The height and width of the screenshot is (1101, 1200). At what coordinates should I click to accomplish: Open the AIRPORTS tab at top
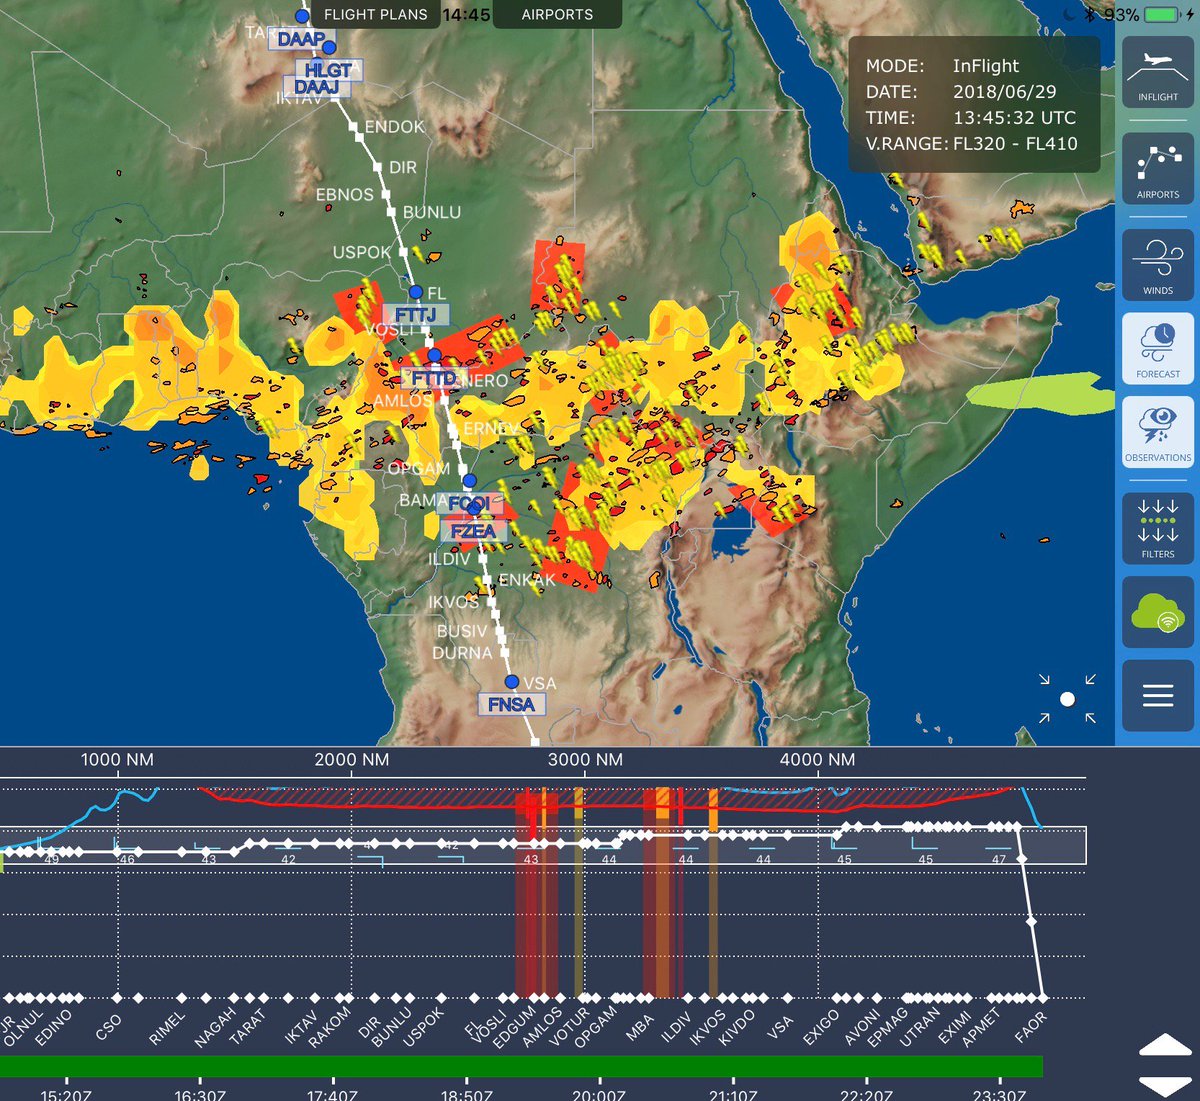click(x=557, y=15)
